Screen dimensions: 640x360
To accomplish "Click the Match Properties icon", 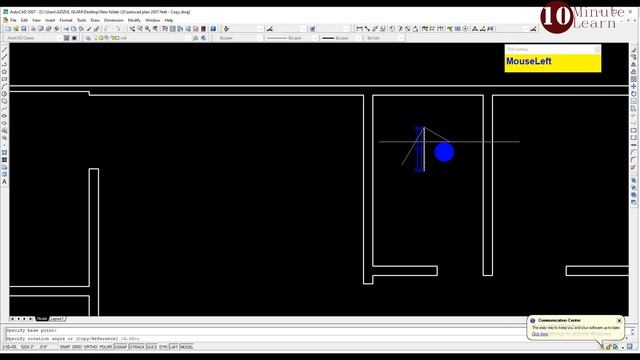I will [x=89, y=29].
